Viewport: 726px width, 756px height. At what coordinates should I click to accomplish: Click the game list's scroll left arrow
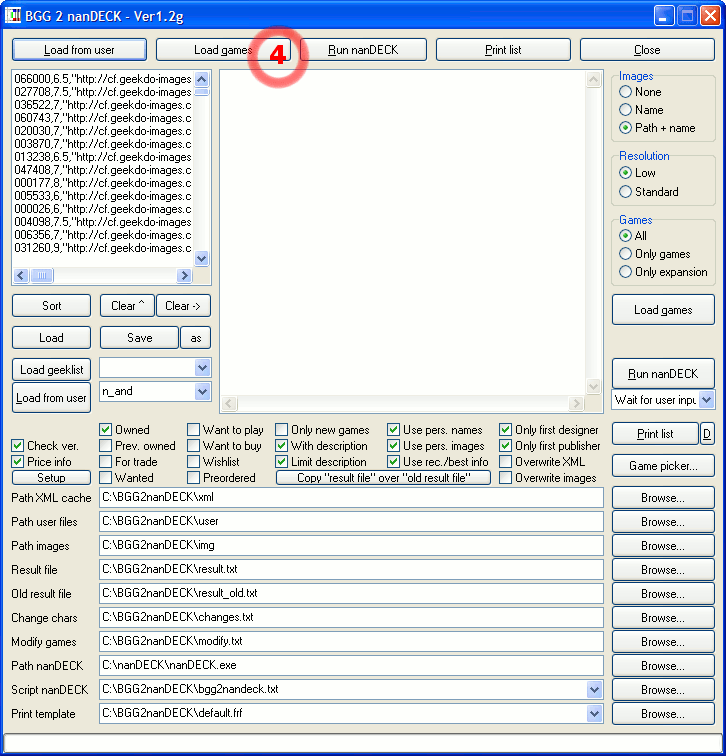point(20,275)
